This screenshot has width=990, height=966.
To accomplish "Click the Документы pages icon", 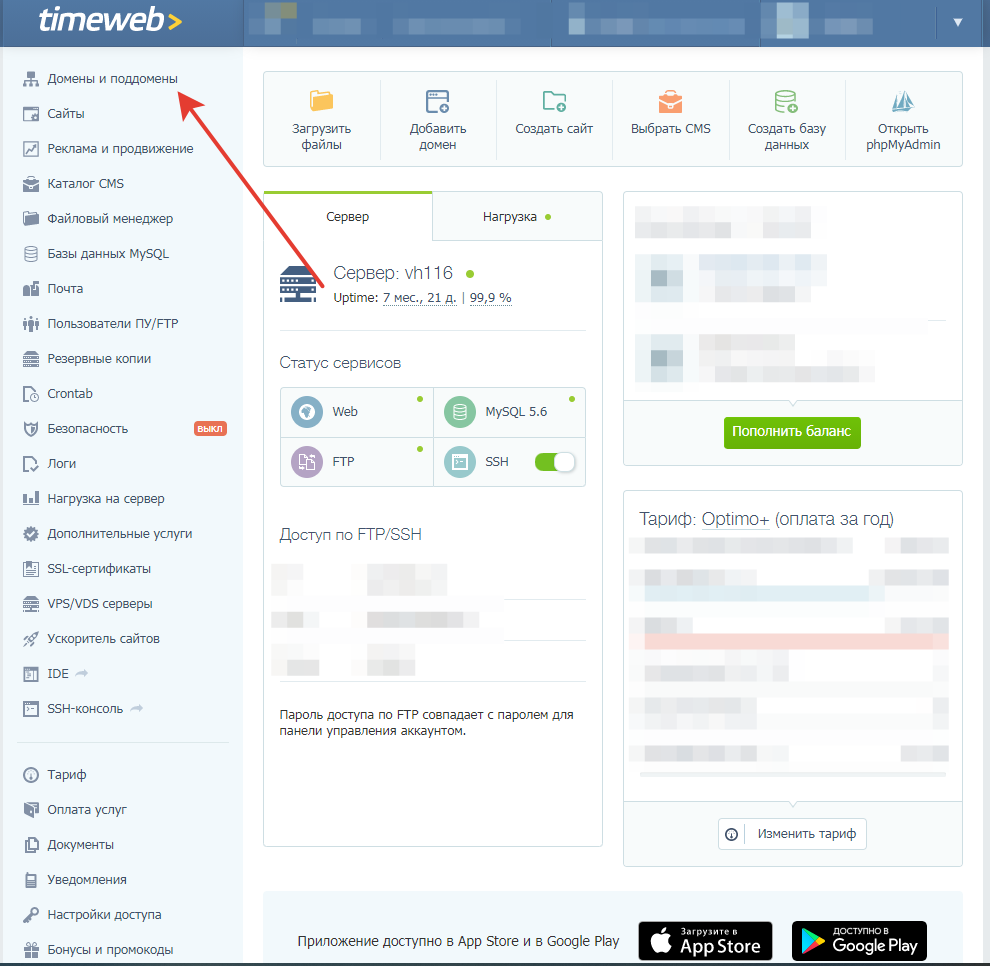I will 30,845.
